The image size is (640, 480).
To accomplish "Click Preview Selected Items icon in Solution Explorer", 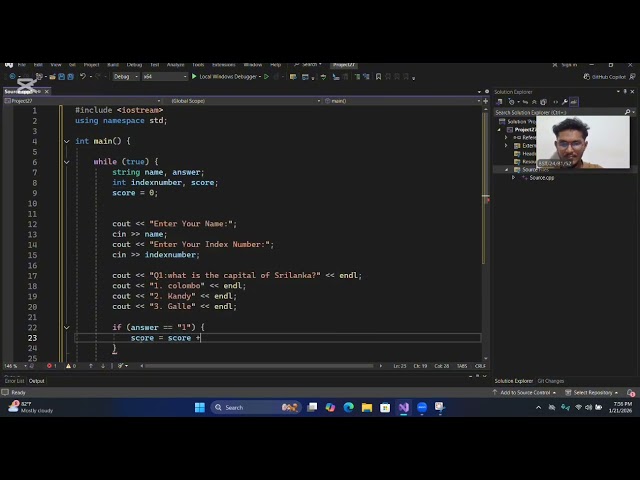I will (x=573, y=102).
